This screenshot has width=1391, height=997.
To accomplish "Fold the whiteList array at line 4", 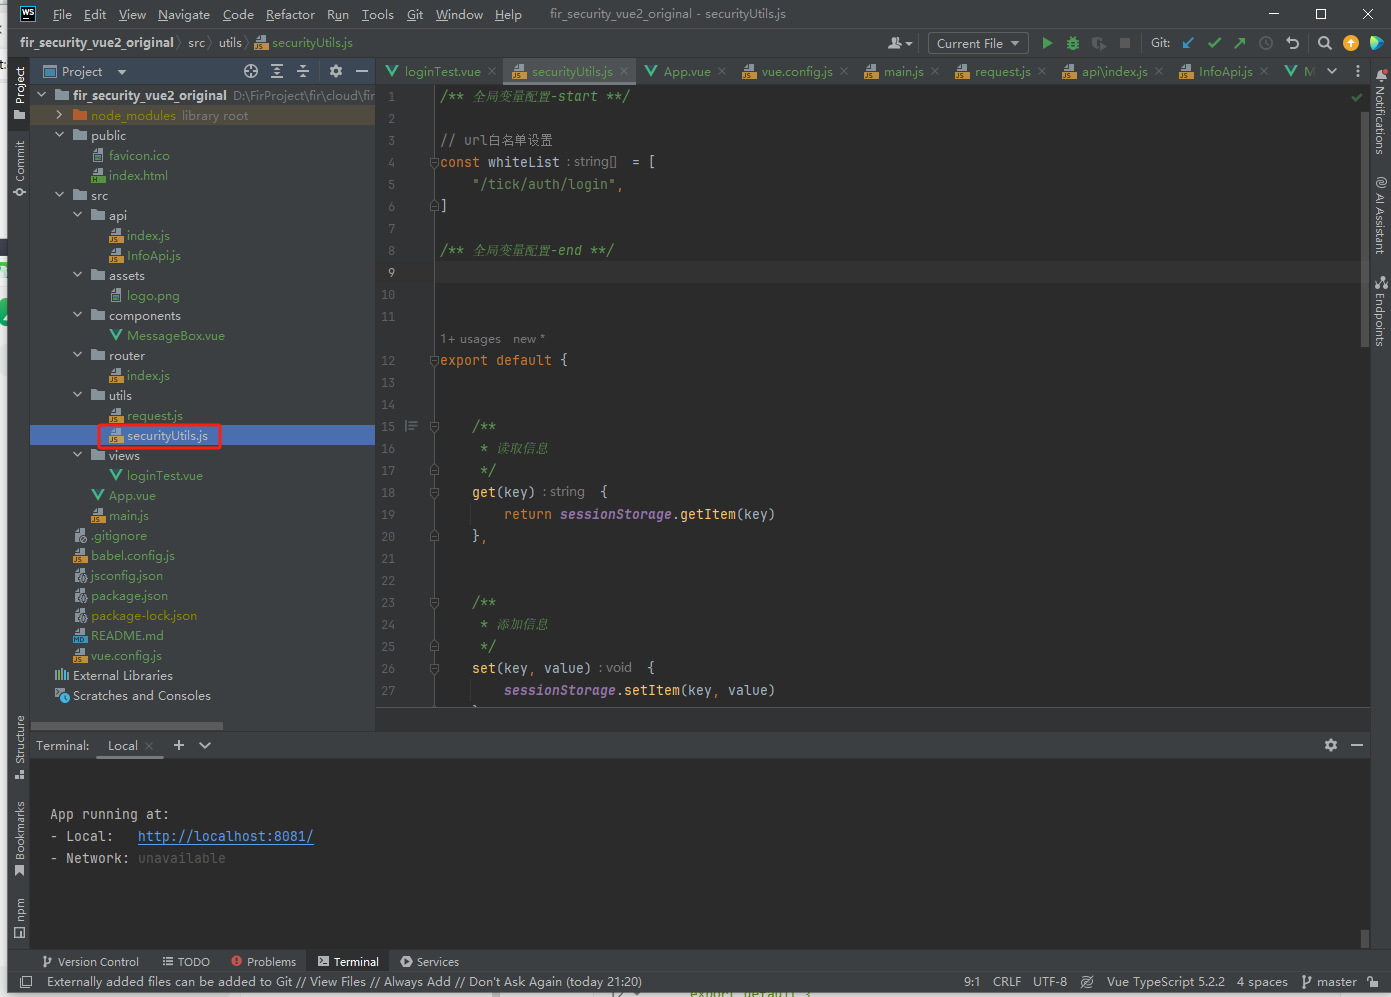I will point(434,162).
